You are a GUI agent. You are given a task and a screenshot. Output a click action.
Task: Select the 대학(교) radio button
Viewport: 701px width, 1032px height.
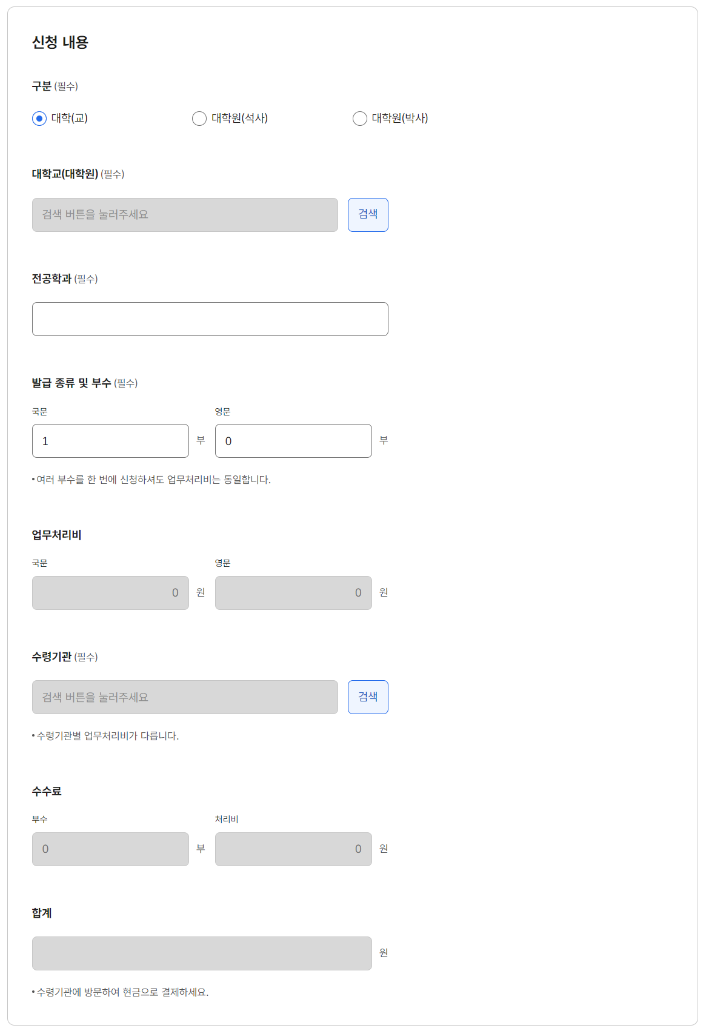(x=39, y=118)
